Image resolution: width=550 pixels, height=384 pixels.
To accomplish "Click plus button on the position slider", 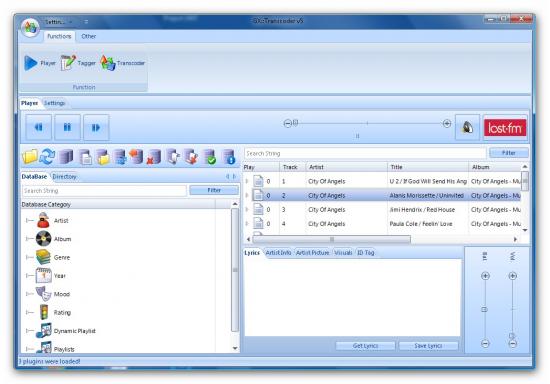I will click(447, 123).
